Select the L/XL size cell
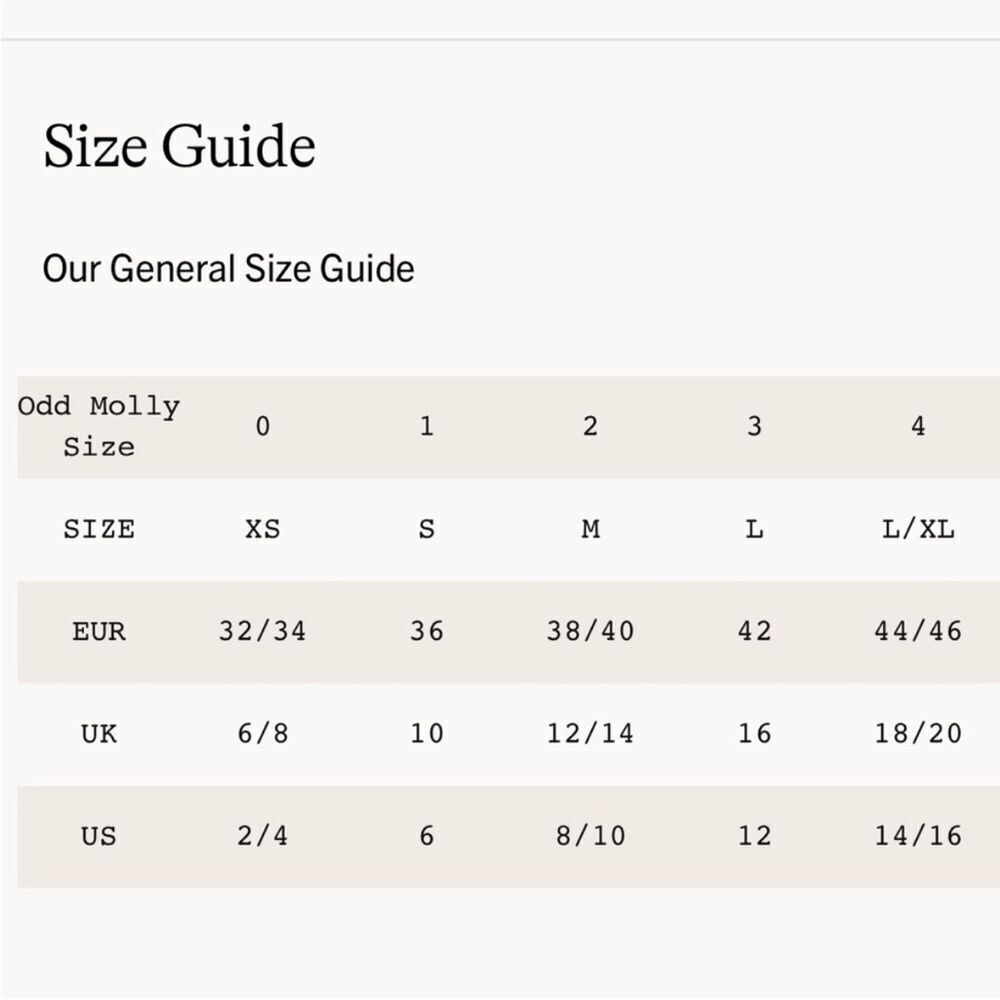1000x1000 pixels. (918, 529)
